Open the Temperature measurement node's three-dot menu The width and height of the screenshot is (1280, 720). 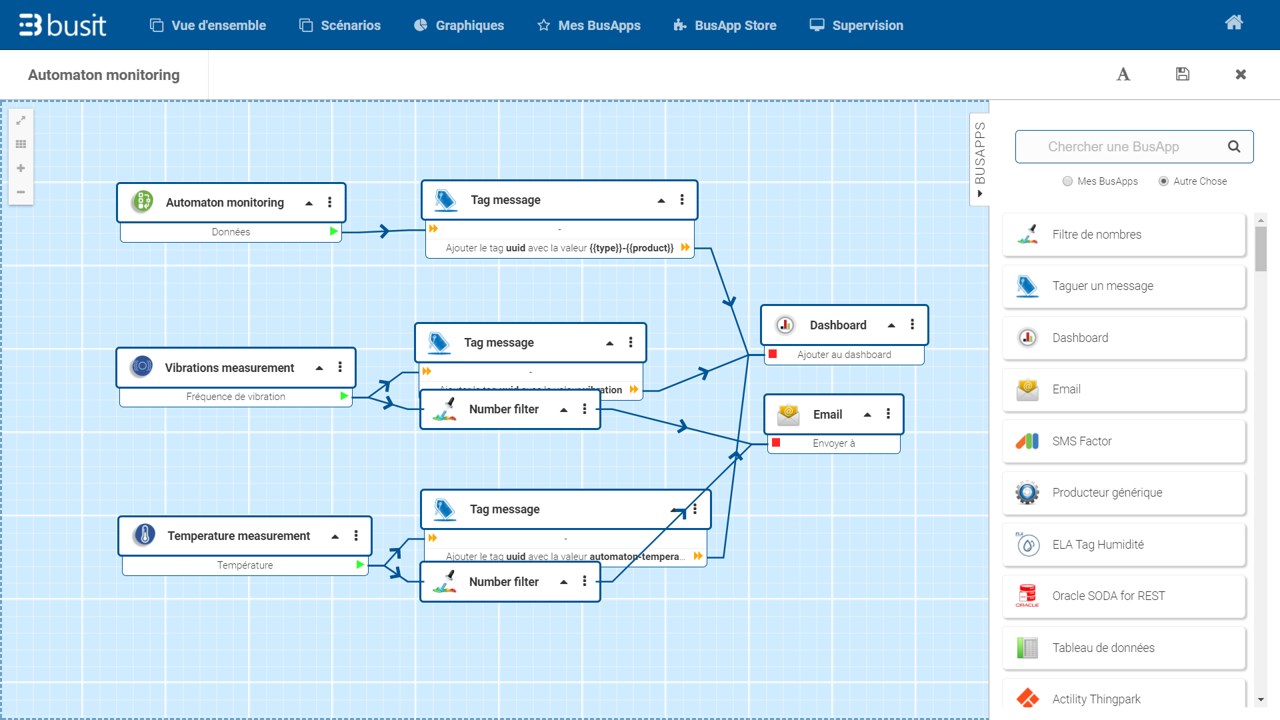click(x=356, y=535)
